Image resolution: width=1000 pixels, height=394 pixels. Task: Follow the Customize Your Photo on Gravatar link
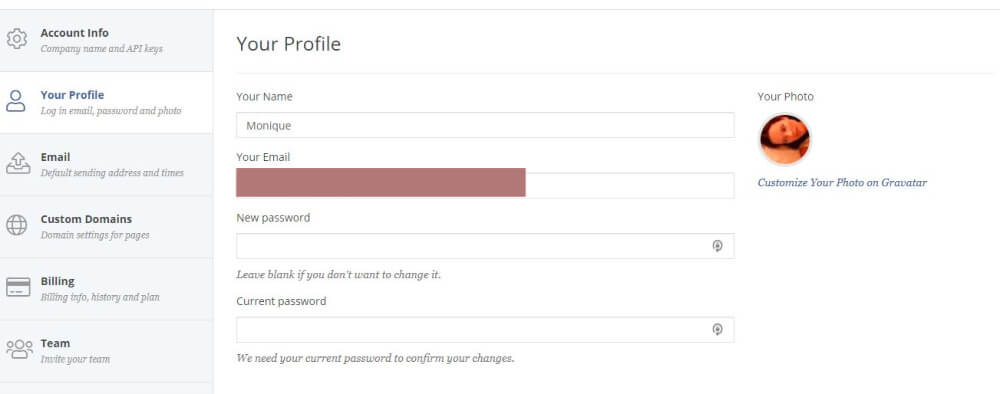point(842,182)
